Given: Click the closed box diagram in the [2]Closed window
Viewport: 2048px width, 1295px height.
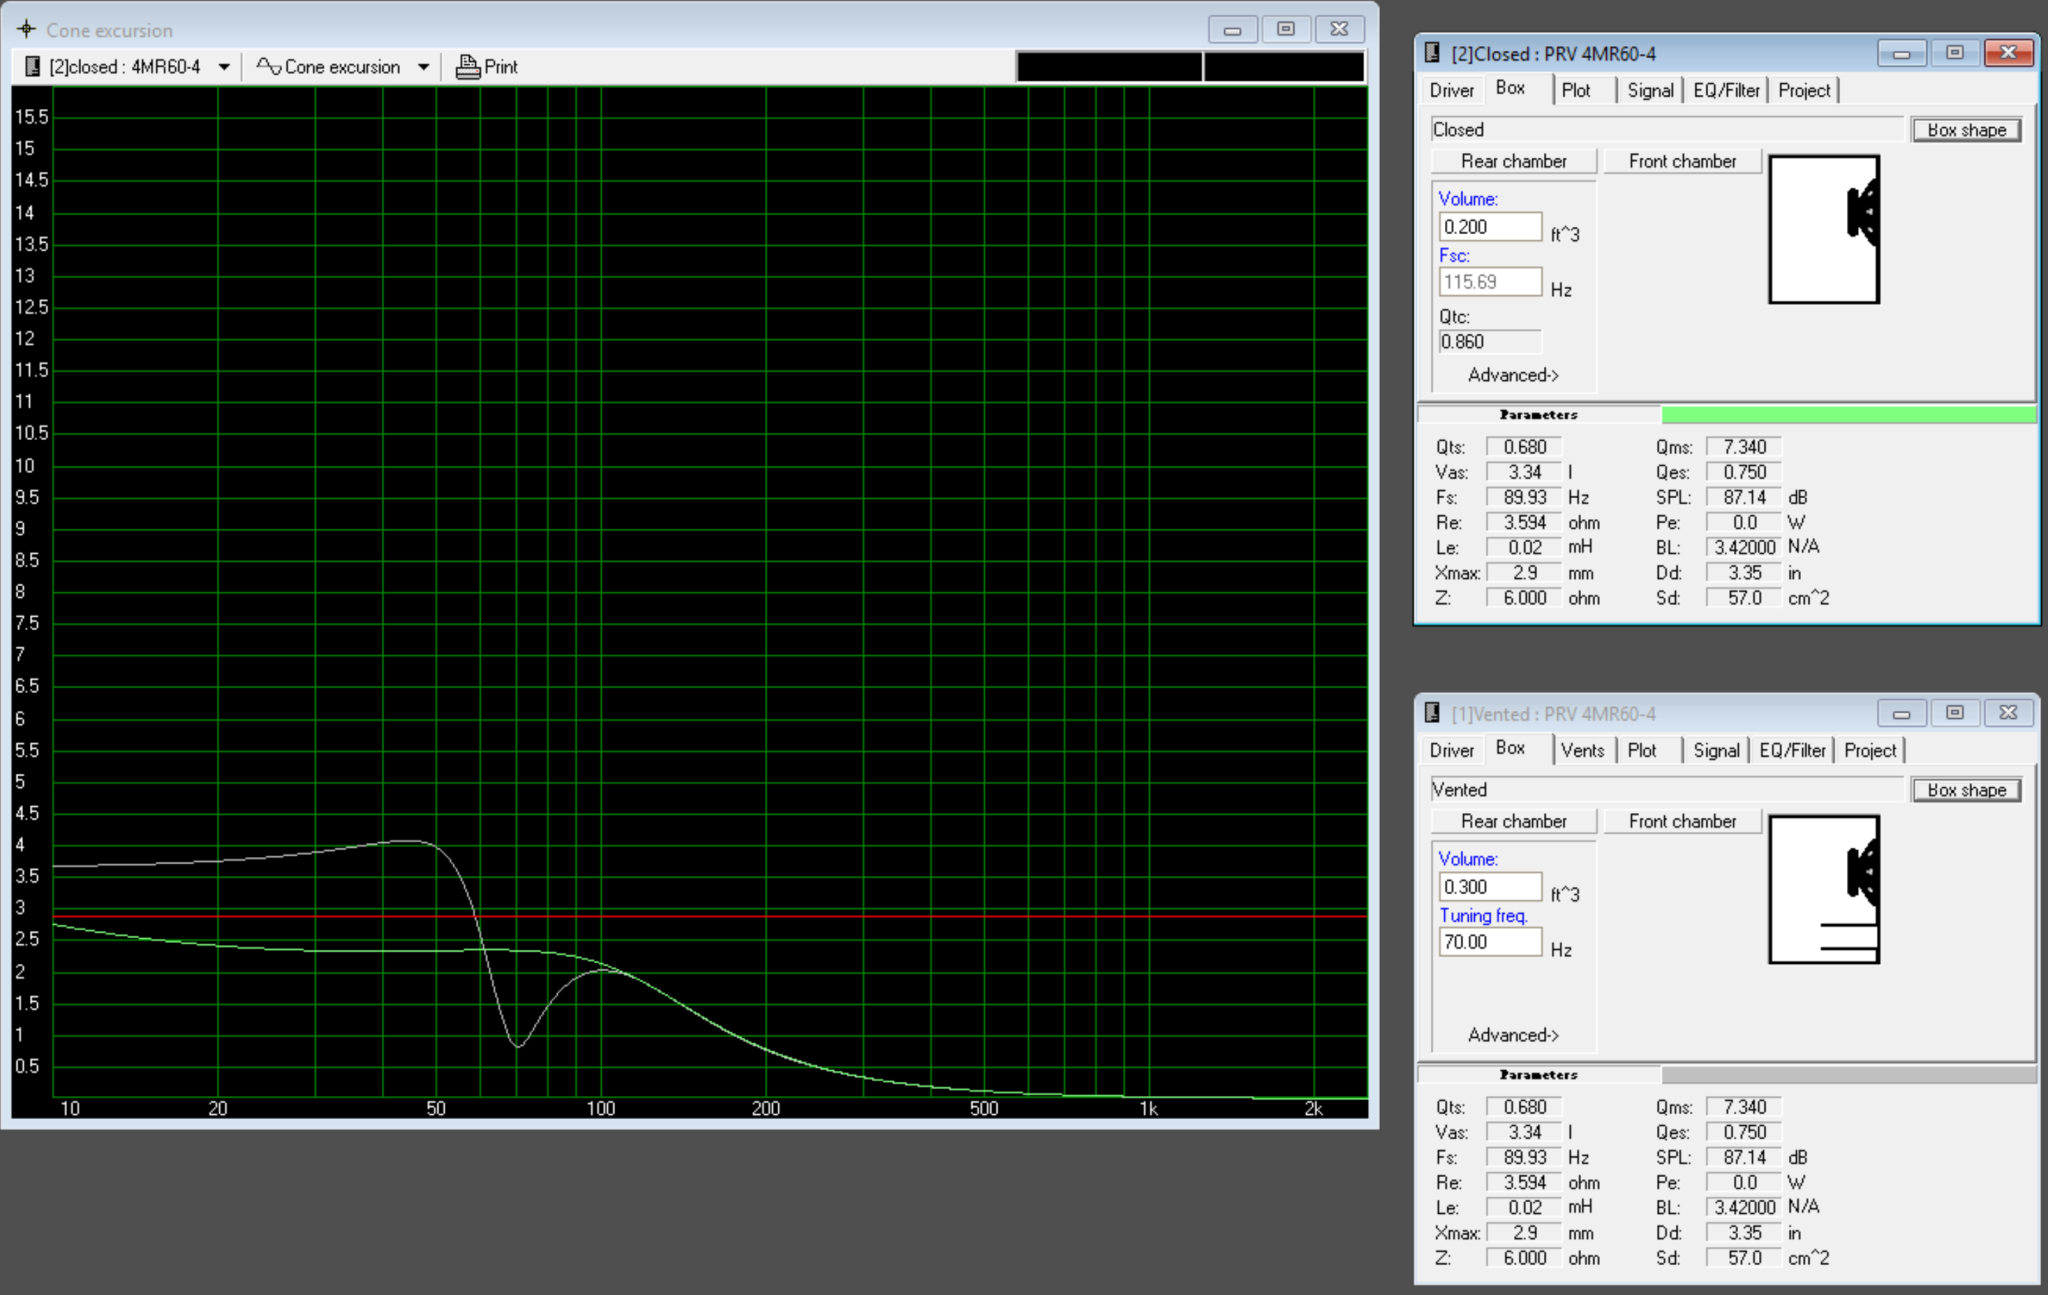Looking at the screenshot, I should 1824,229.
